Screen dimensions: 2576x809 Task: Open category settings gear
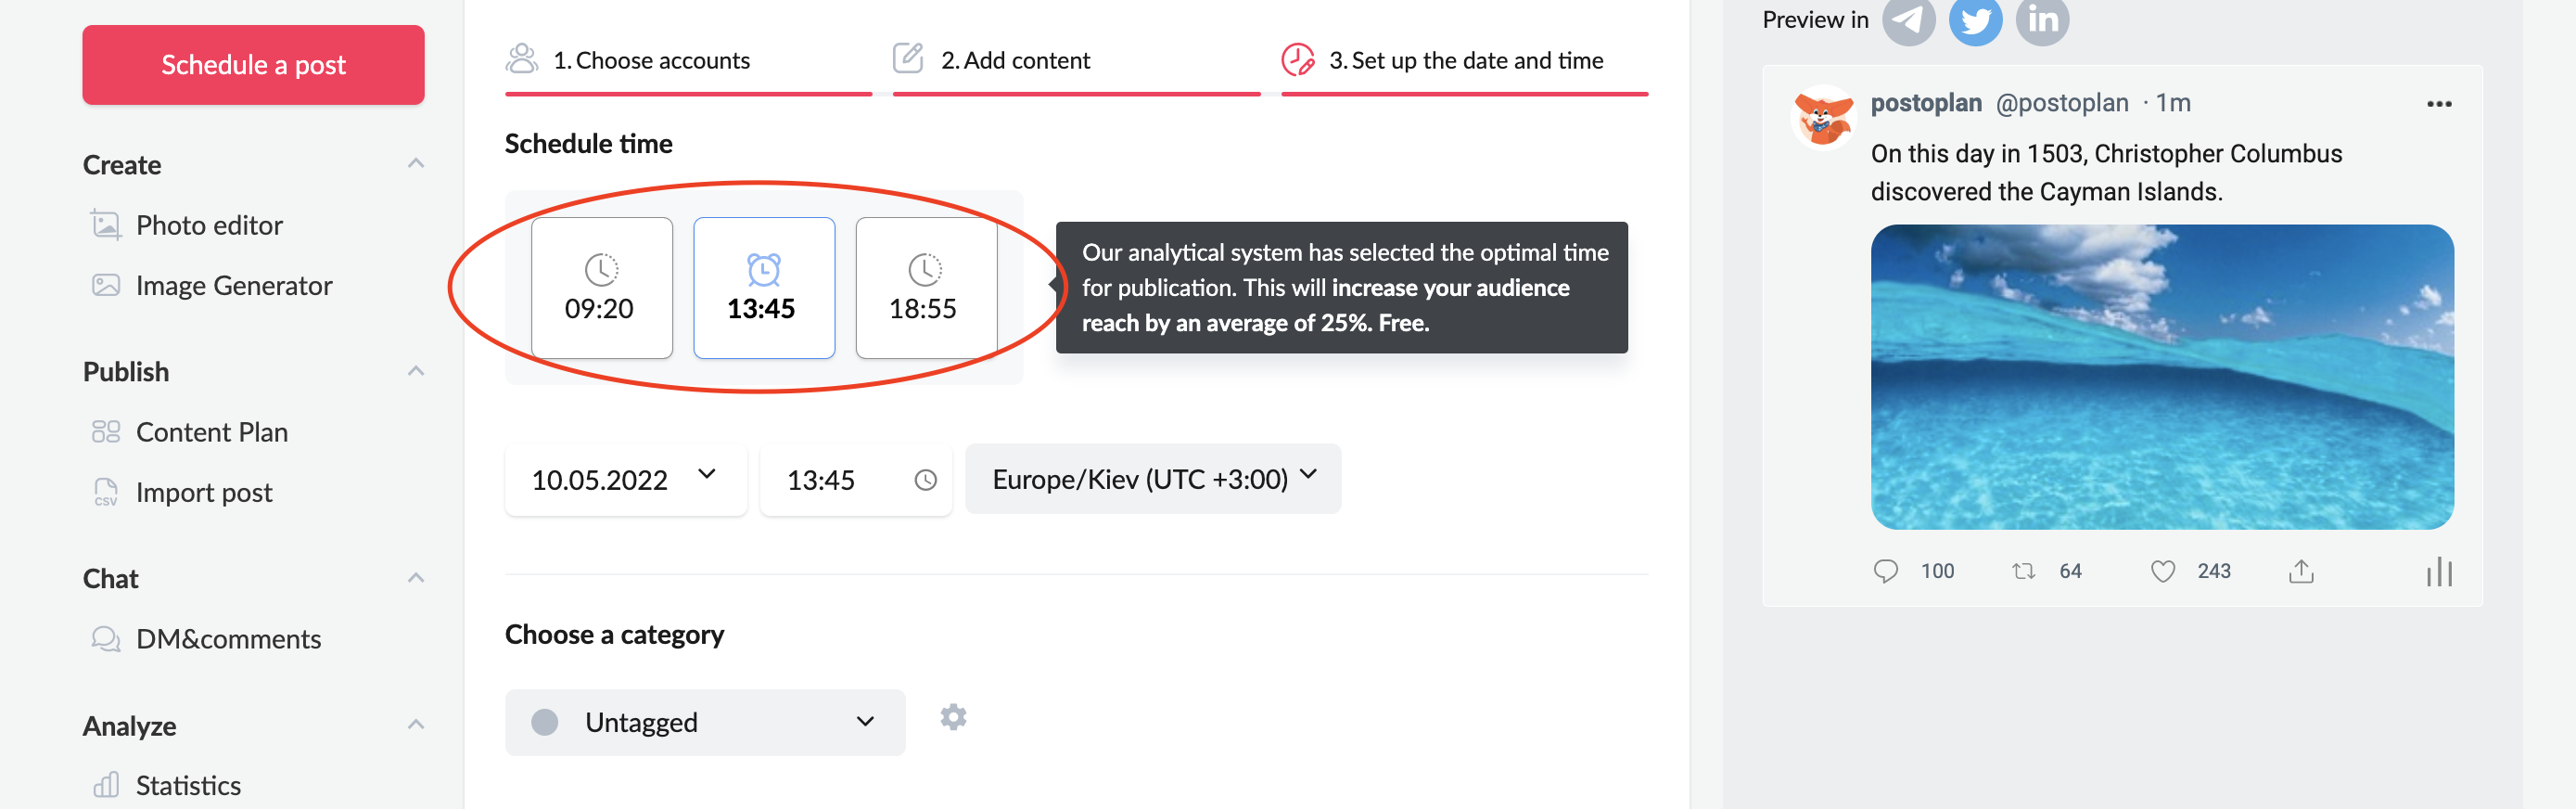[953, 717]
